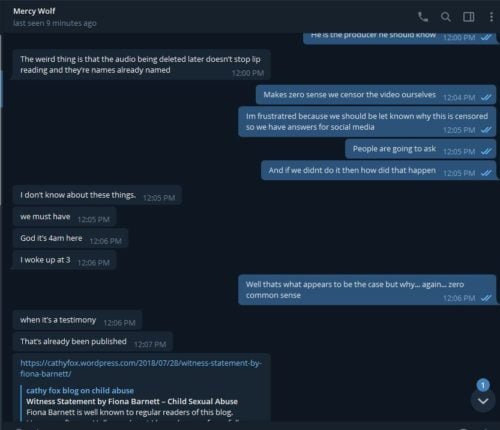This screenshot has height=430, width=500.
Task: Open the three-dot more options menu
Action: click(491, 17)
